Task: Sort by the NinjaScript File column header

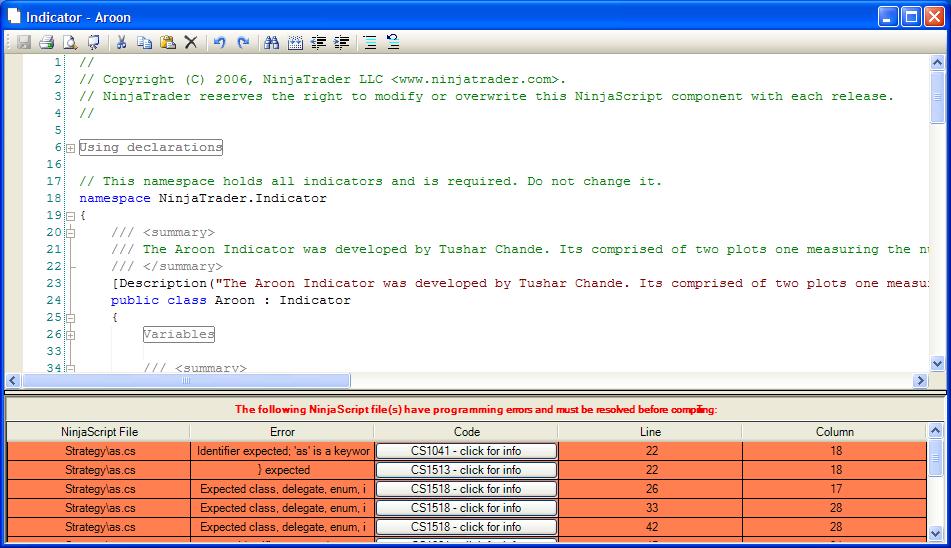Action: pyautogui.click(x=99, y=432)
